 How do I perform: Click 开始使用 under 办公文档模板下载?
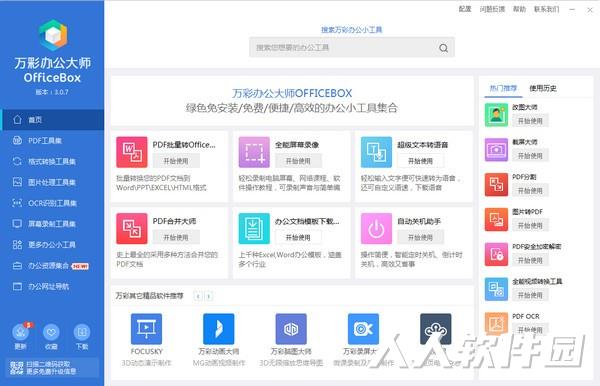298,238
